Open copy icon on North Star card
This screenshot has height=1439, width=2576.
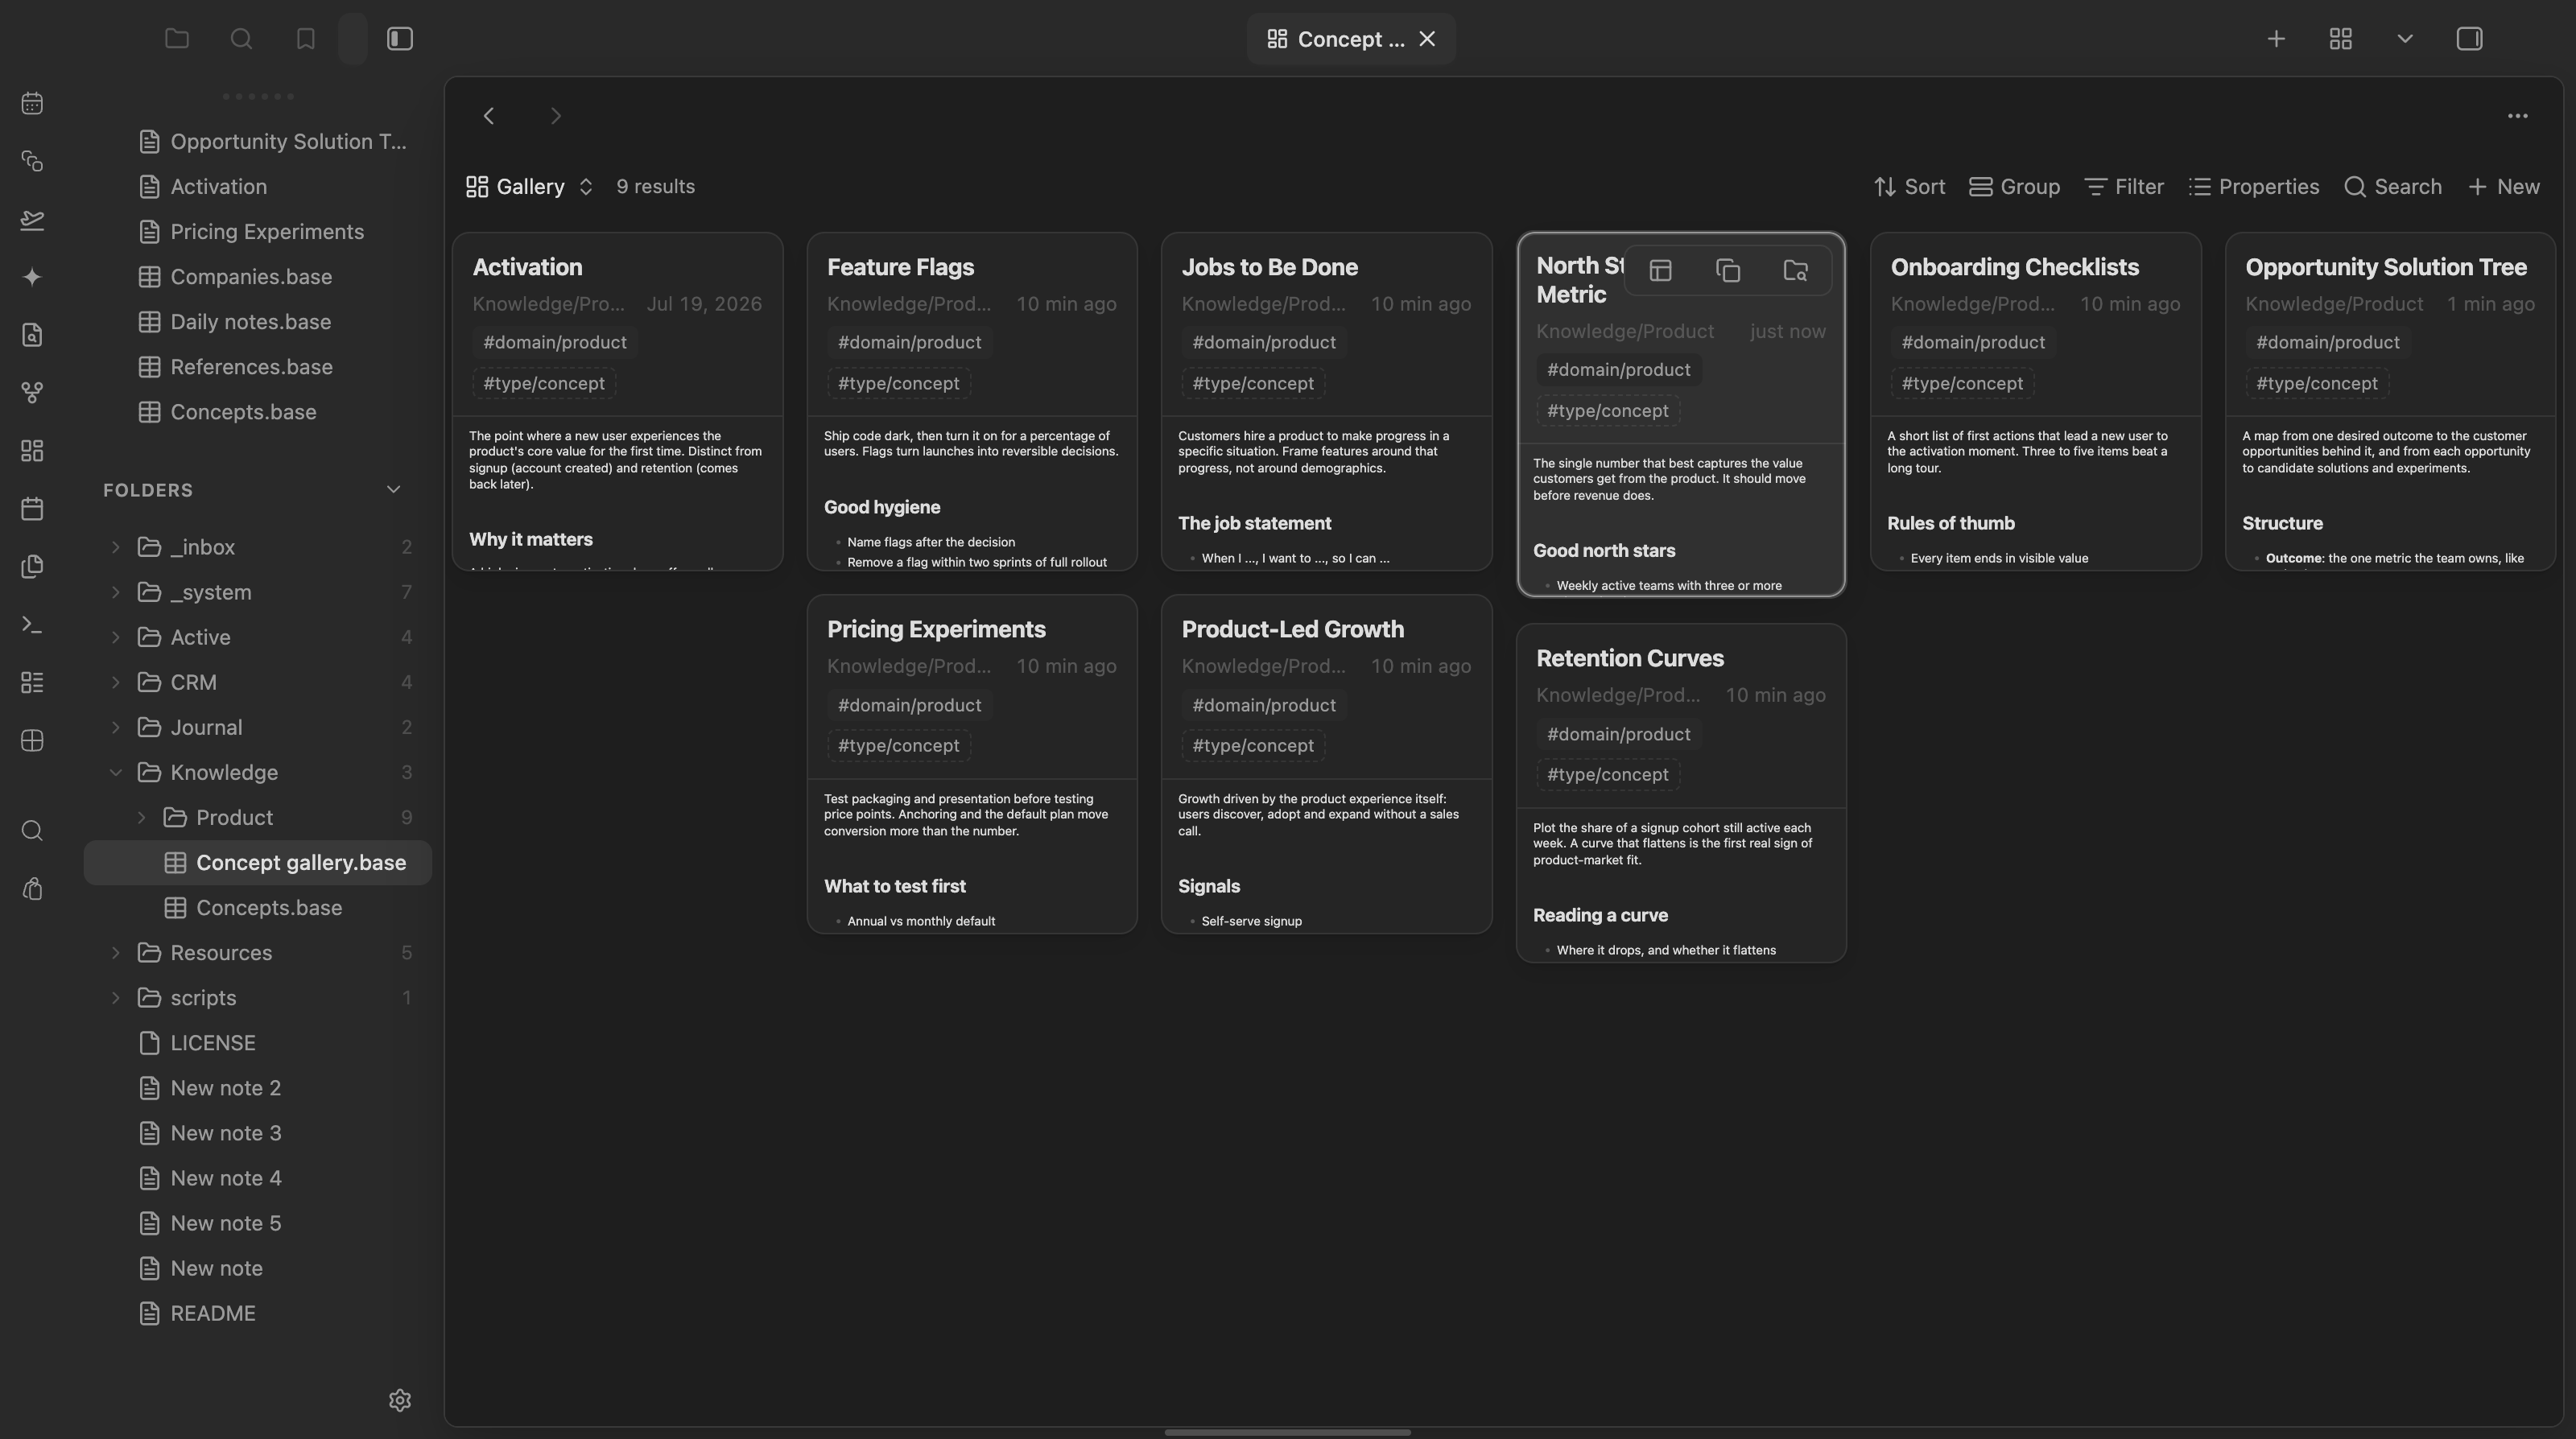[1728, 271]
